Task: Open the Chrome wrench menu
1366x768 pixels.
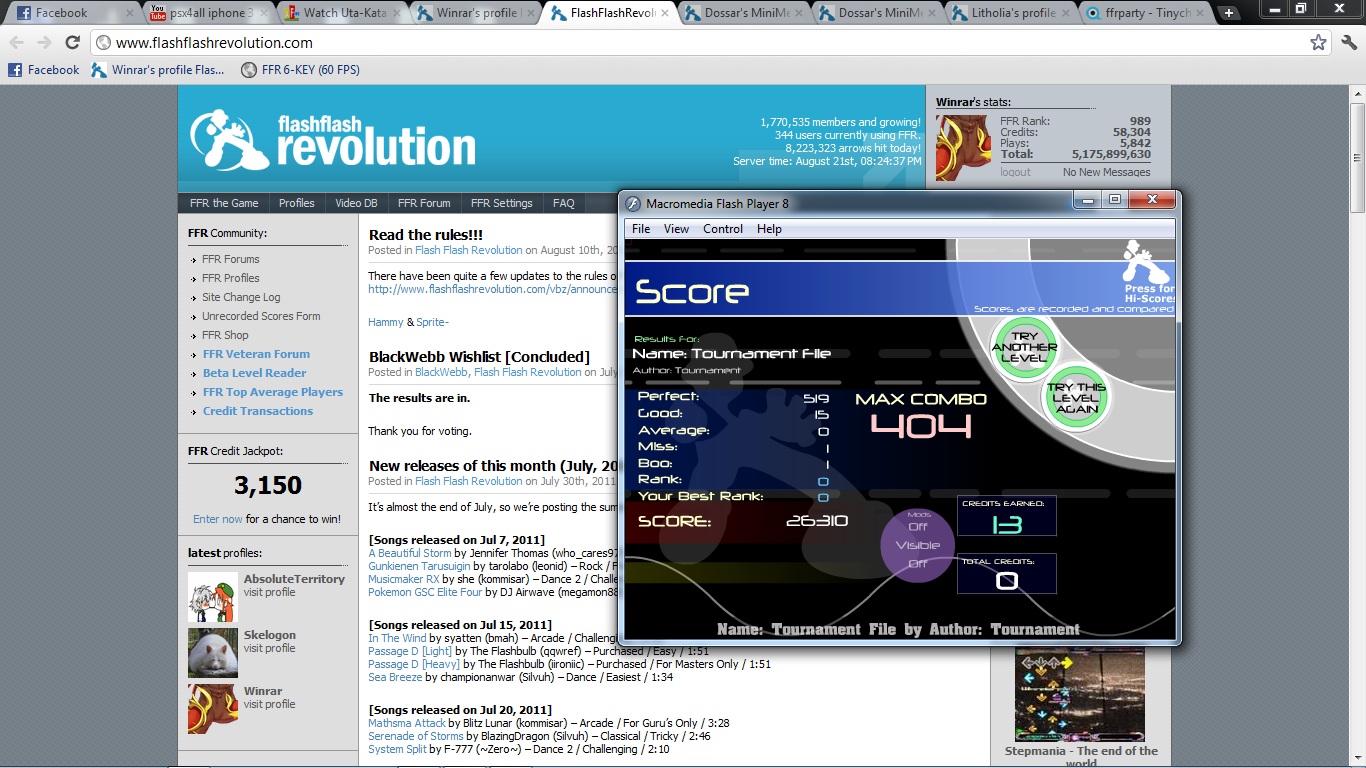Action: point(1349,43)
